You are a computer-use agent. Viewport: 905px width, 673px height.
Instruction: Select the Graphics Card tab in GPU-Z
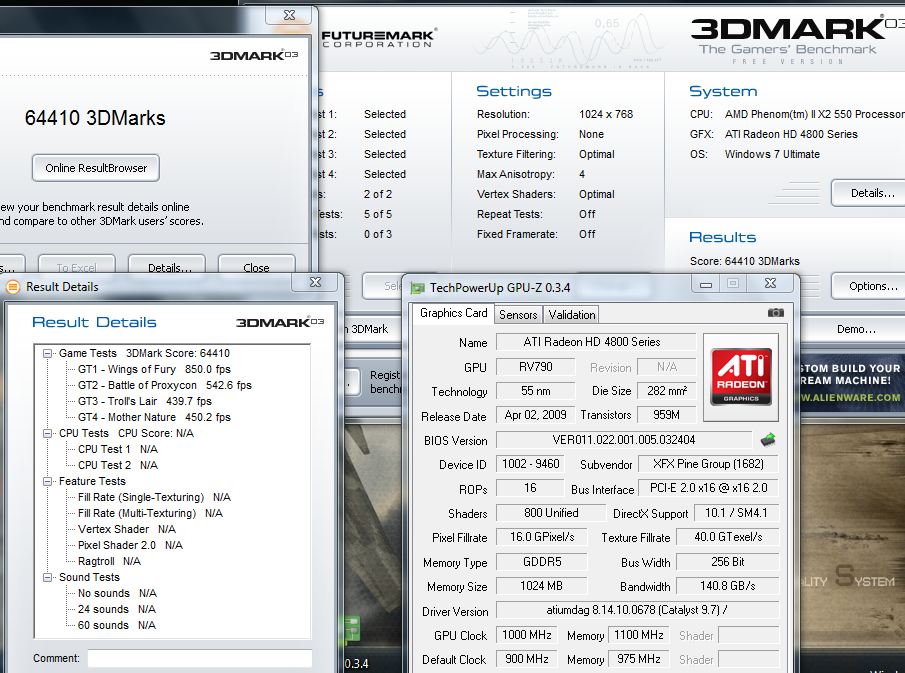[x=454, y=313]
